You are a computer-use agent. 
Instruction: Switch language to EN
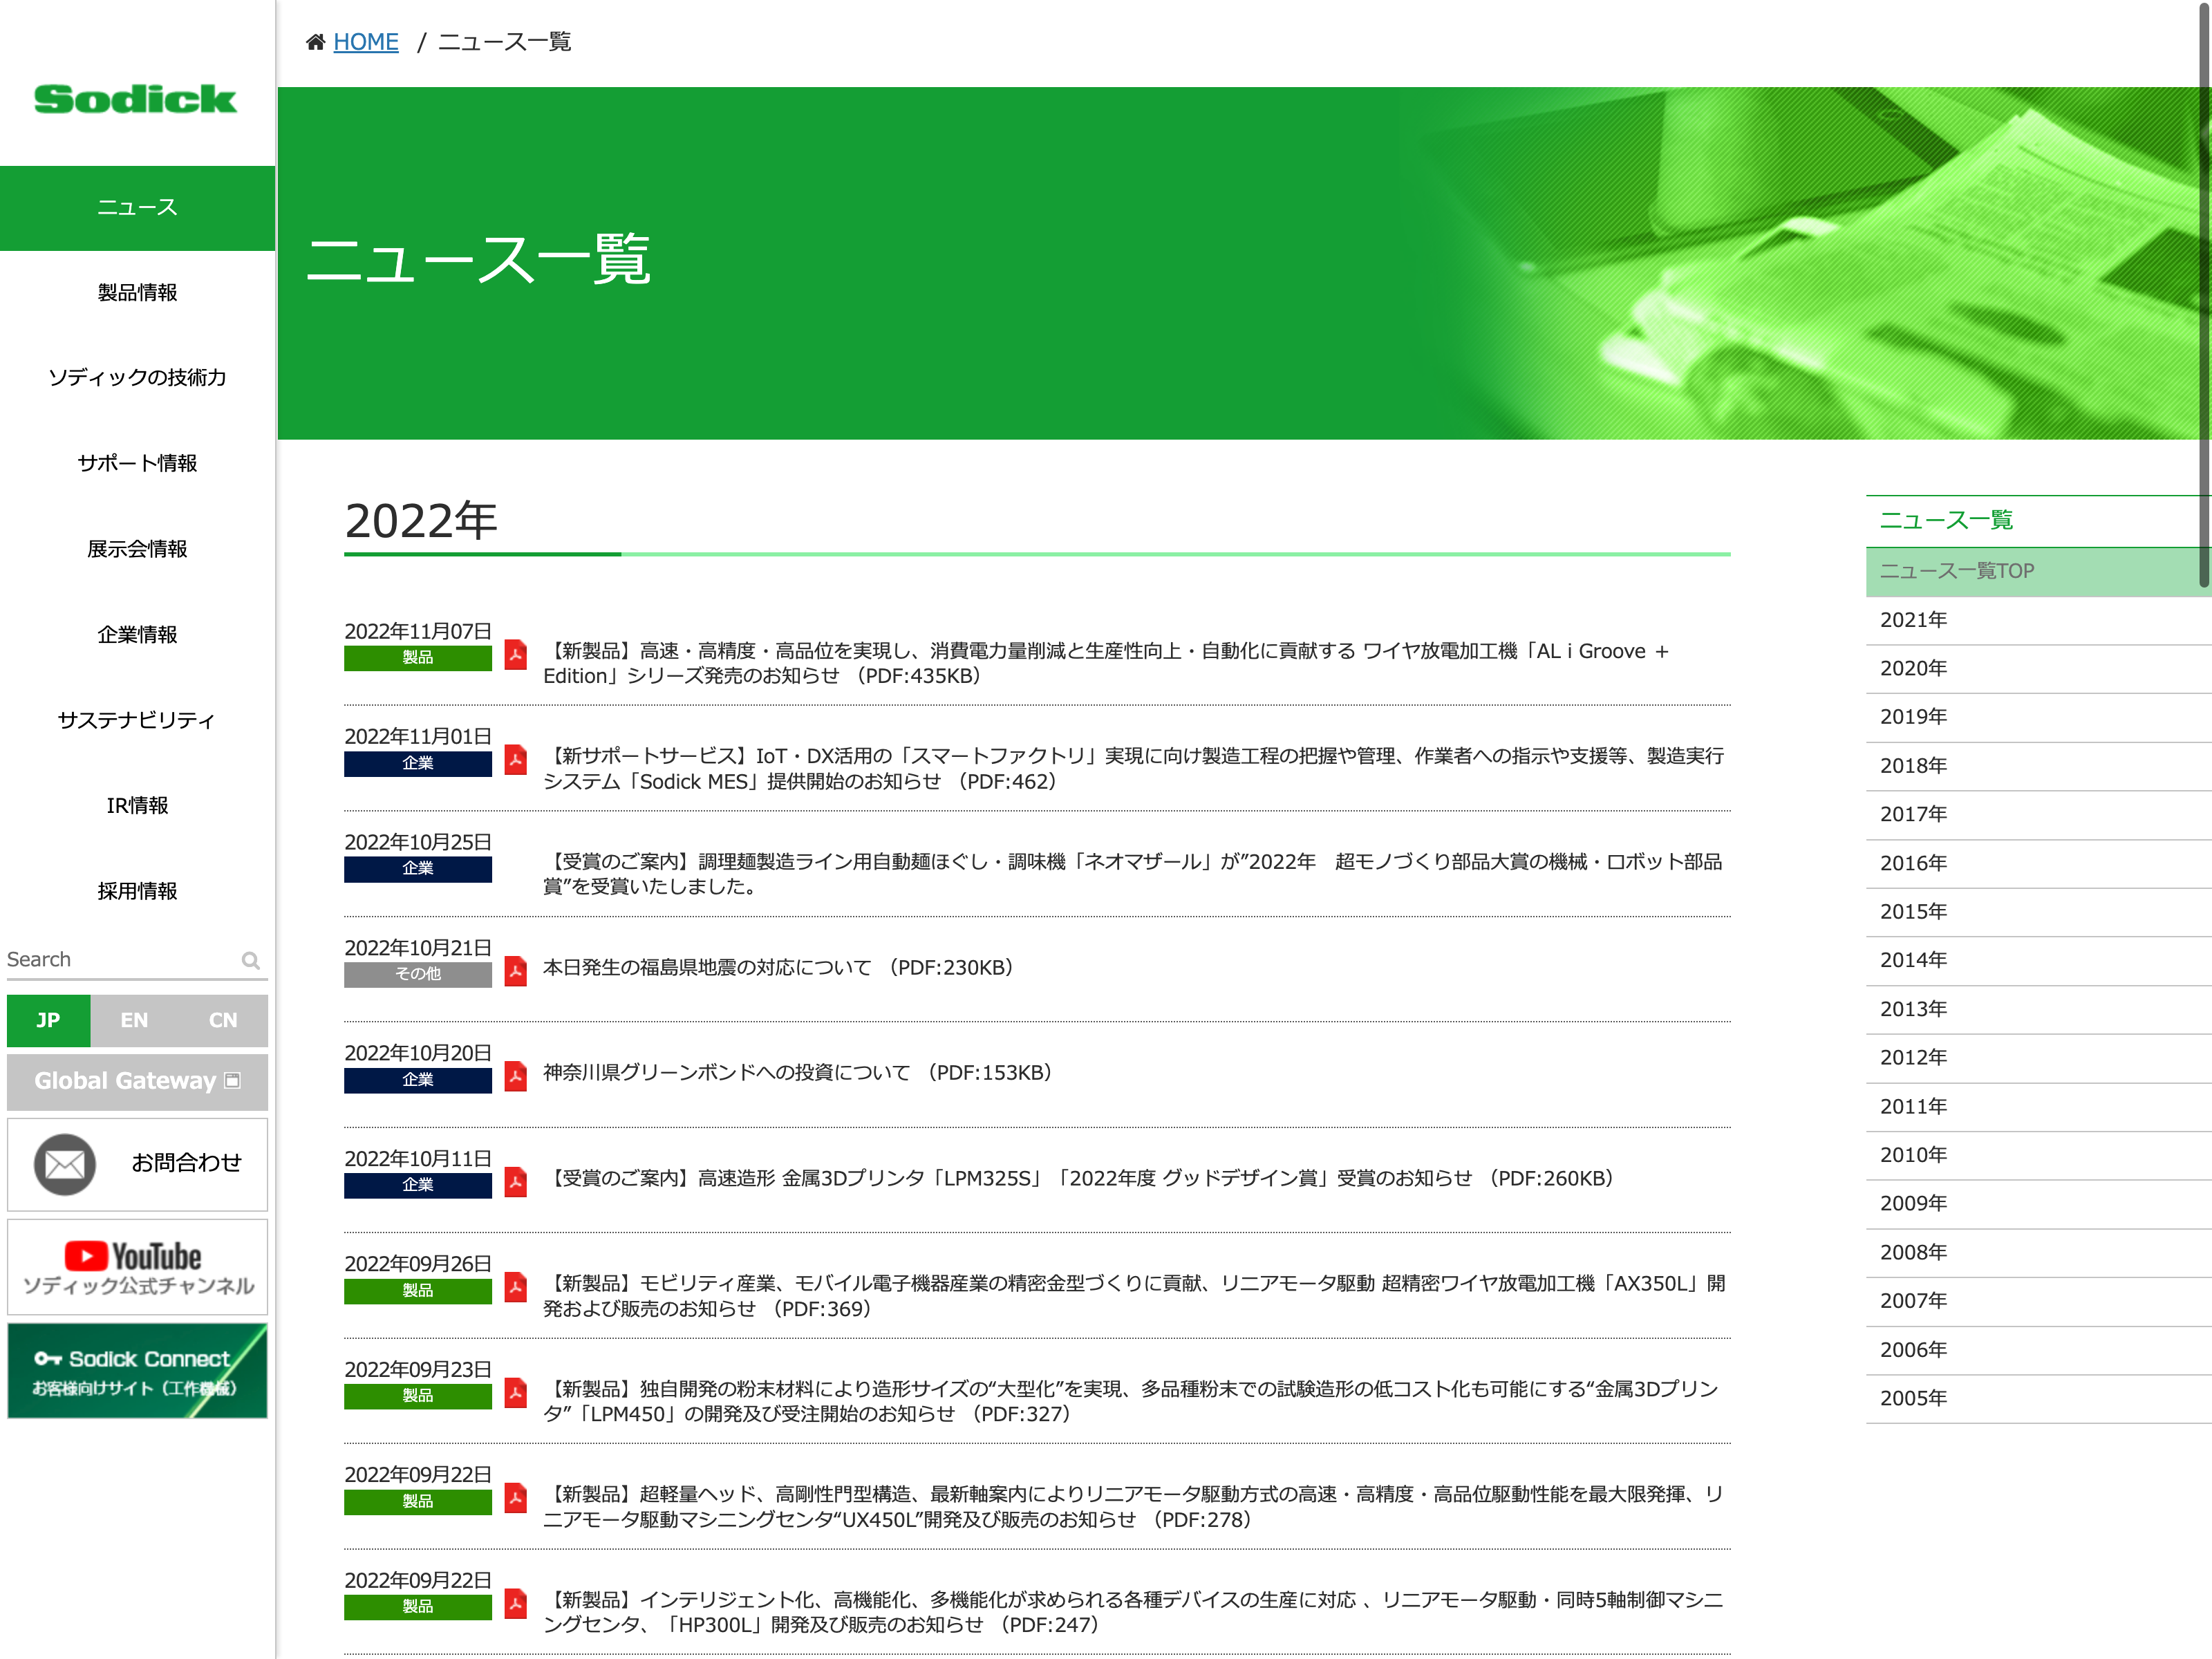[x=134, y=1020]
